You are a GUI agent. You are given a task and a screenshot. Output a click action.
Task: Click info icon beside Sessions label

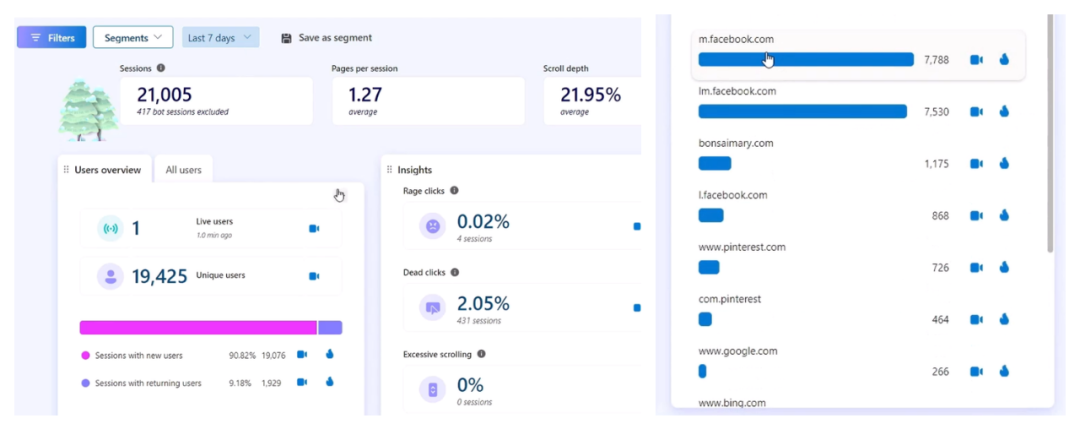(x=161, y=69)
